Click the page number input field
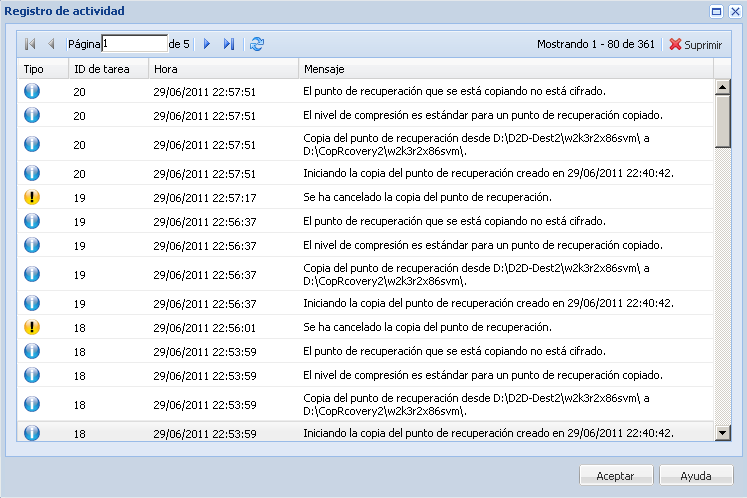The height and width of the screenshot is (498, 747). (135, 44)
